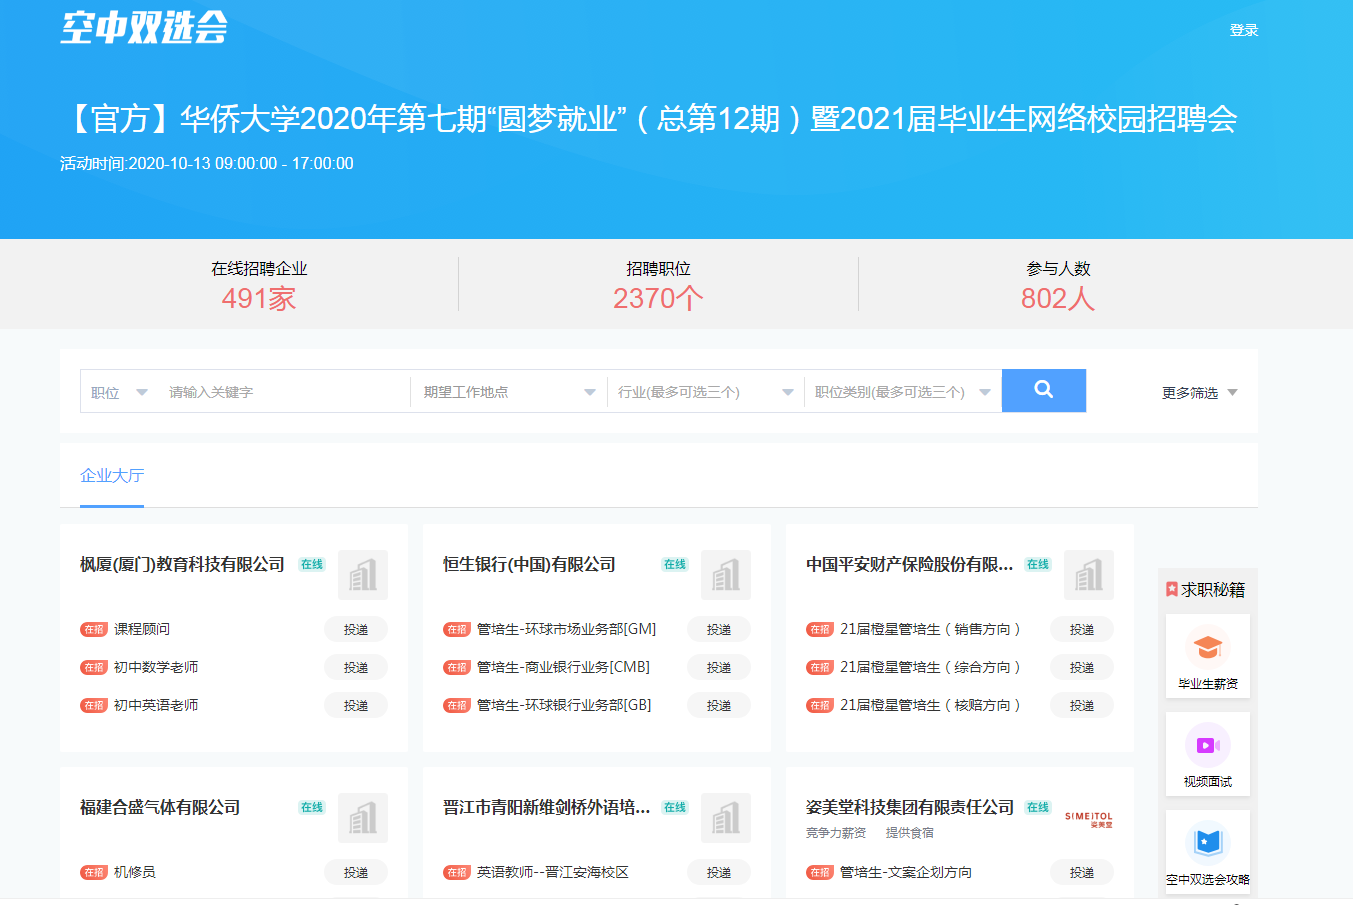The image size is (1353, 905).
Task: Open the 空中双选会攻略 guide icon
Action: (x=1207, y=843)
